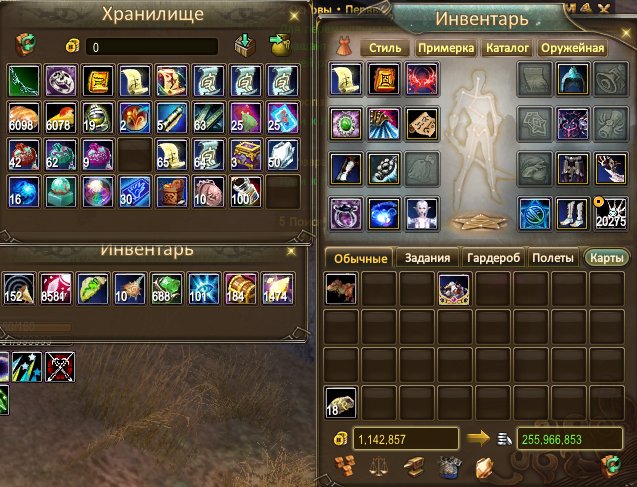Click the deposit-into-chest green arrow icon
The width and height of the screenshot is (637, 487).
[245, 45]
